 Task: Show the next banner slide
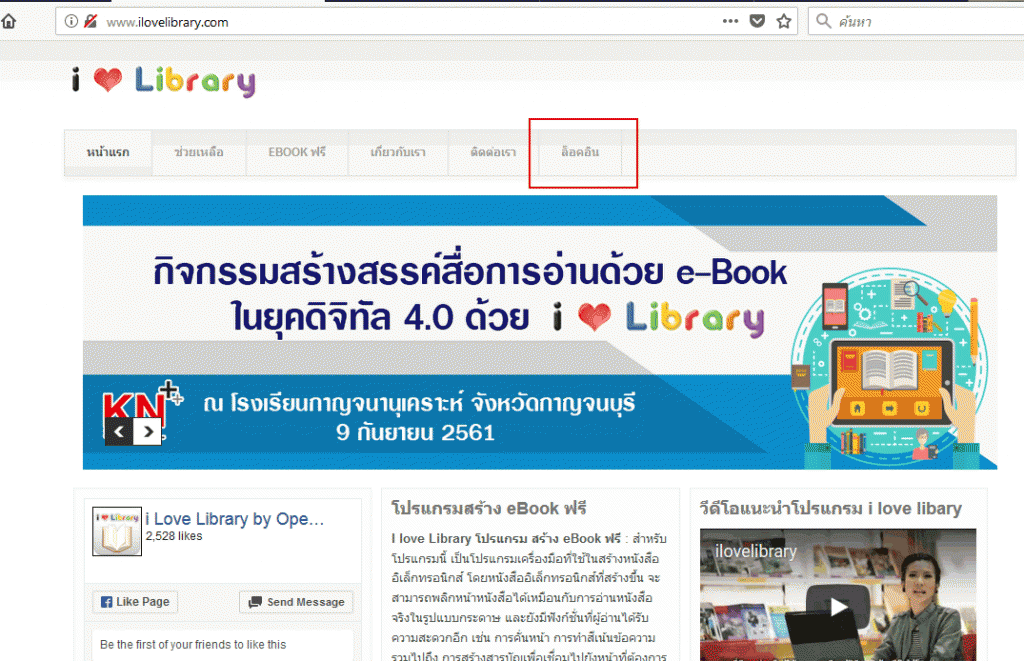point(148,432)
